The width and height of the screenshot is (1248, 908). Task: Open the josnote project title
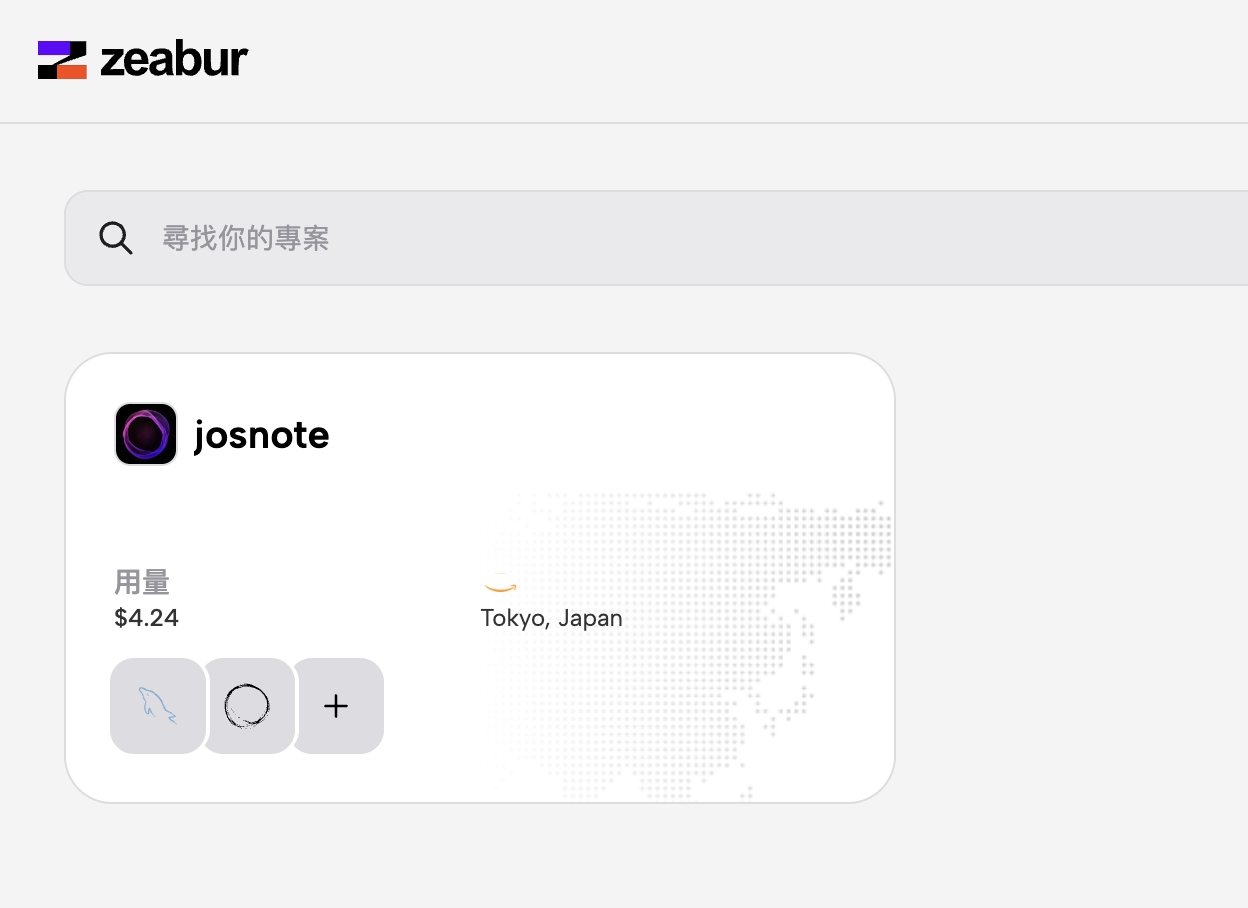click(261, 435)
